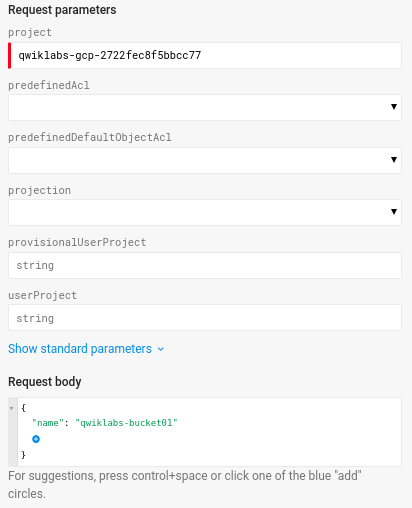Viewport: 412px width, 508px height.
Task: Focus the project input field
Action: pyautogui.click(x=205, y=55)
